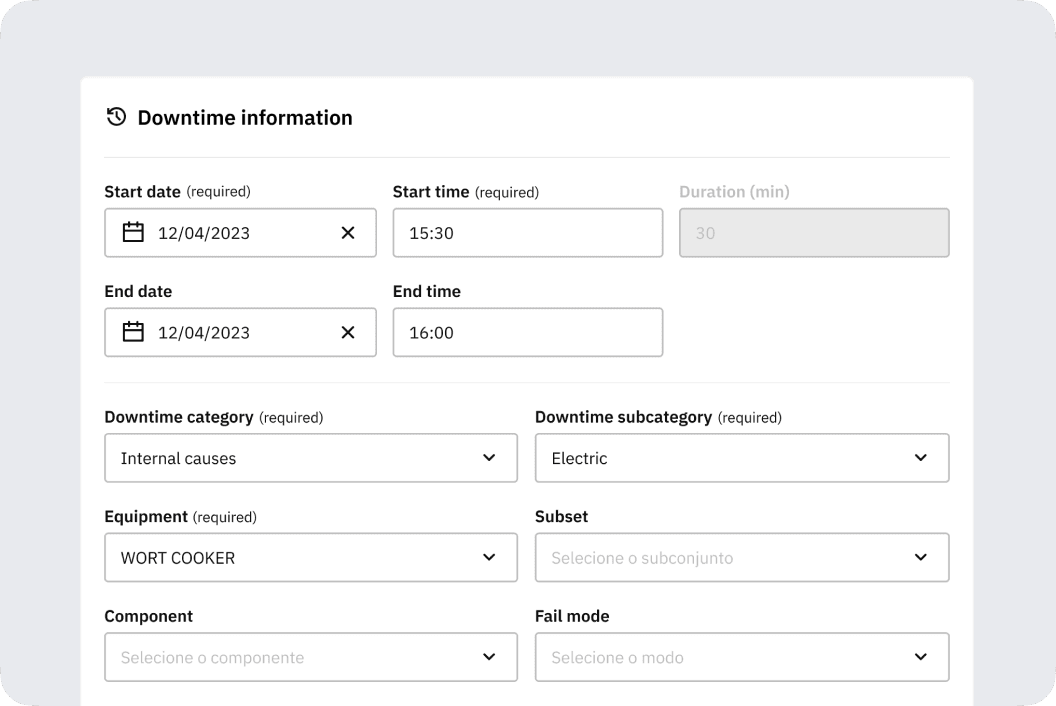Image resolution: width=1056 pixels, height=706 pixels.
Task: Expand the Subset dropdown
Action: pos(741,557)
